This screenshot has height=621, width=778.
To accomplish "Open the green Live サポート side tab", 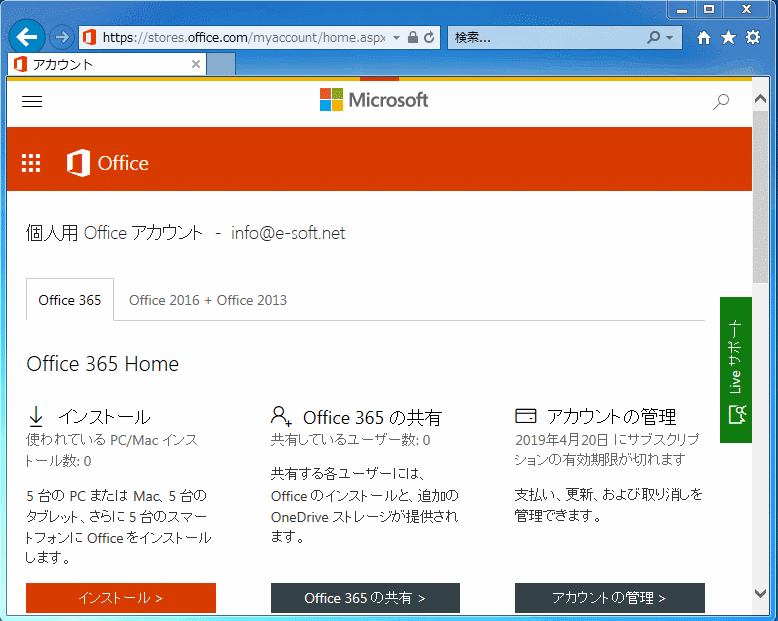I will point(736,370).
